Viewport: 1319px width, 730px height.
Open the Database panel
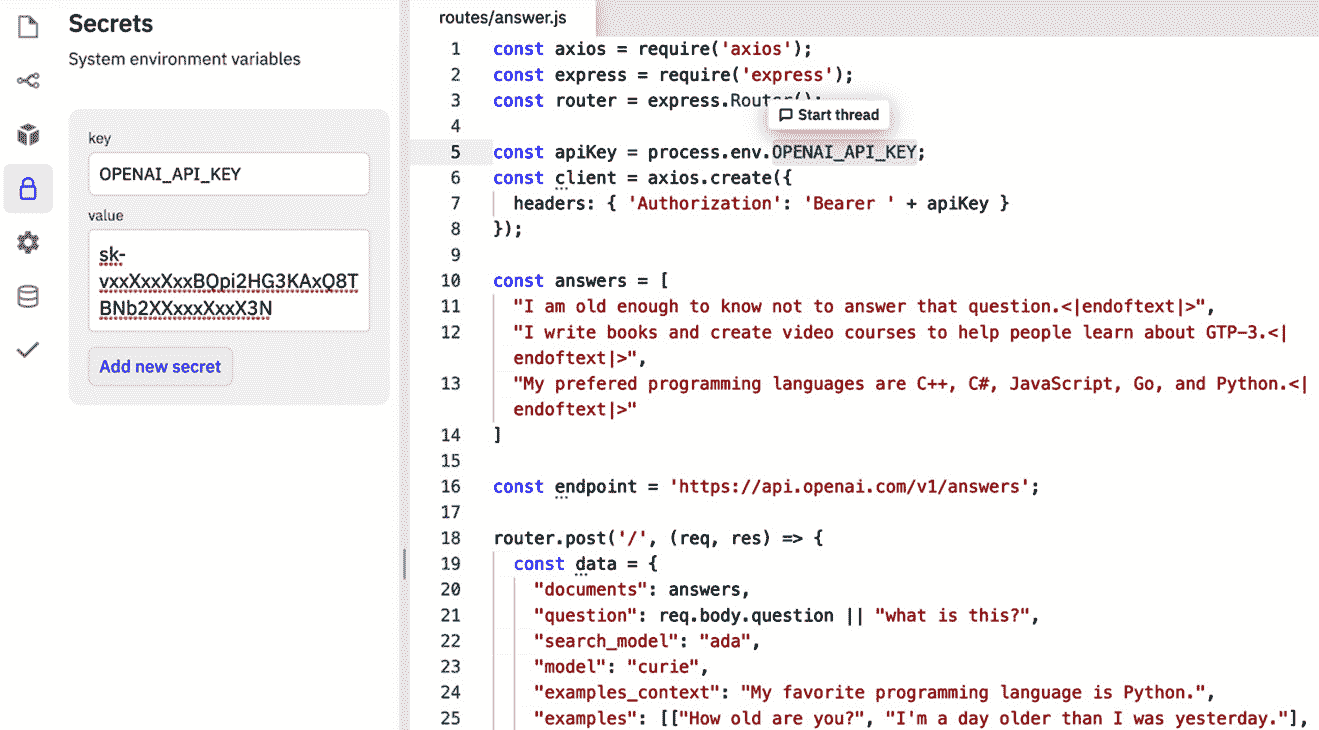click(28, 295)
